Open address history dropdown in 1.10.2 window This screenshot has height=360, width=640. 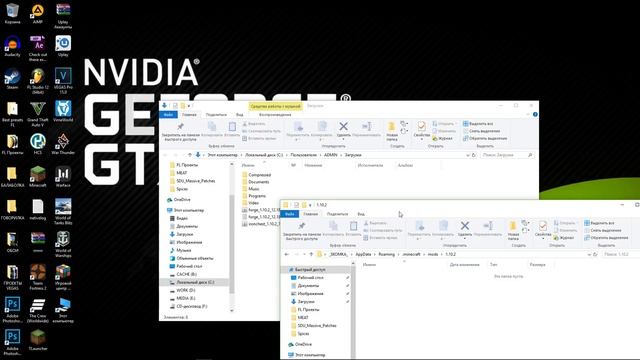click(589, 254)
